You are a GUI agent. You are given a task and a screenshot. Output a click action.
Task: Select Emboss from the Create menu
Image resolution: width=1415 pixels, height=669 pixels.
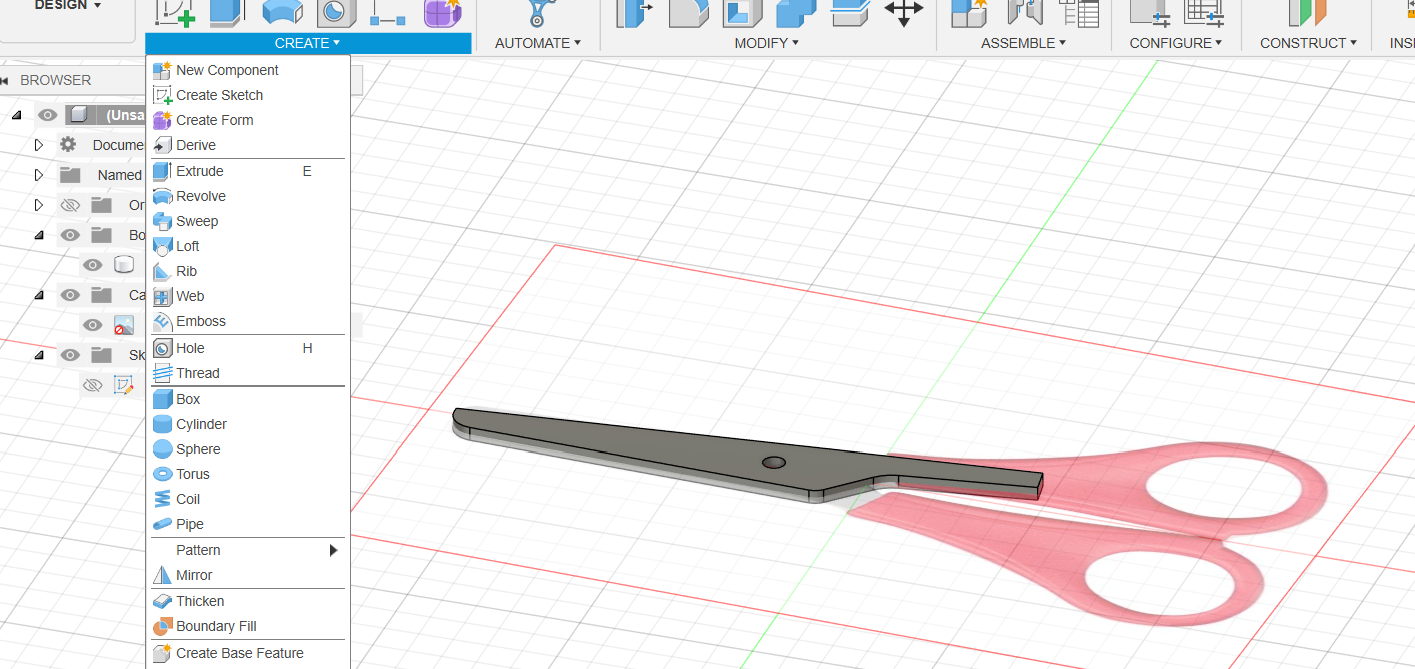point(248,321)
